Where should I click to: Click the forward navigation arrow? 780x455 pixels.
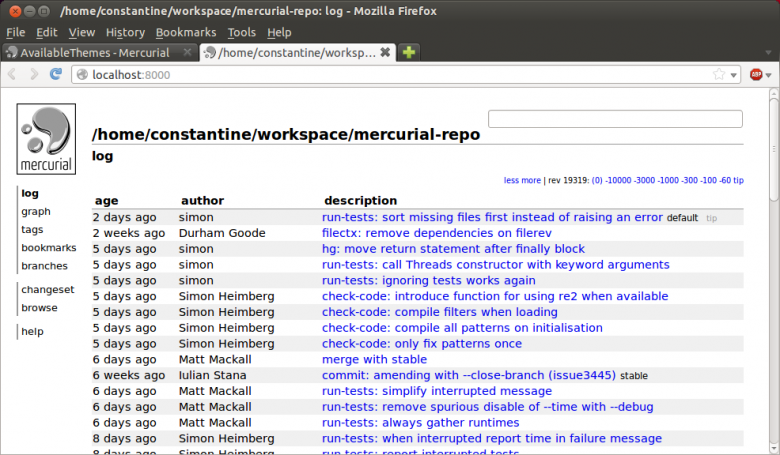click(x=34, y=75)
